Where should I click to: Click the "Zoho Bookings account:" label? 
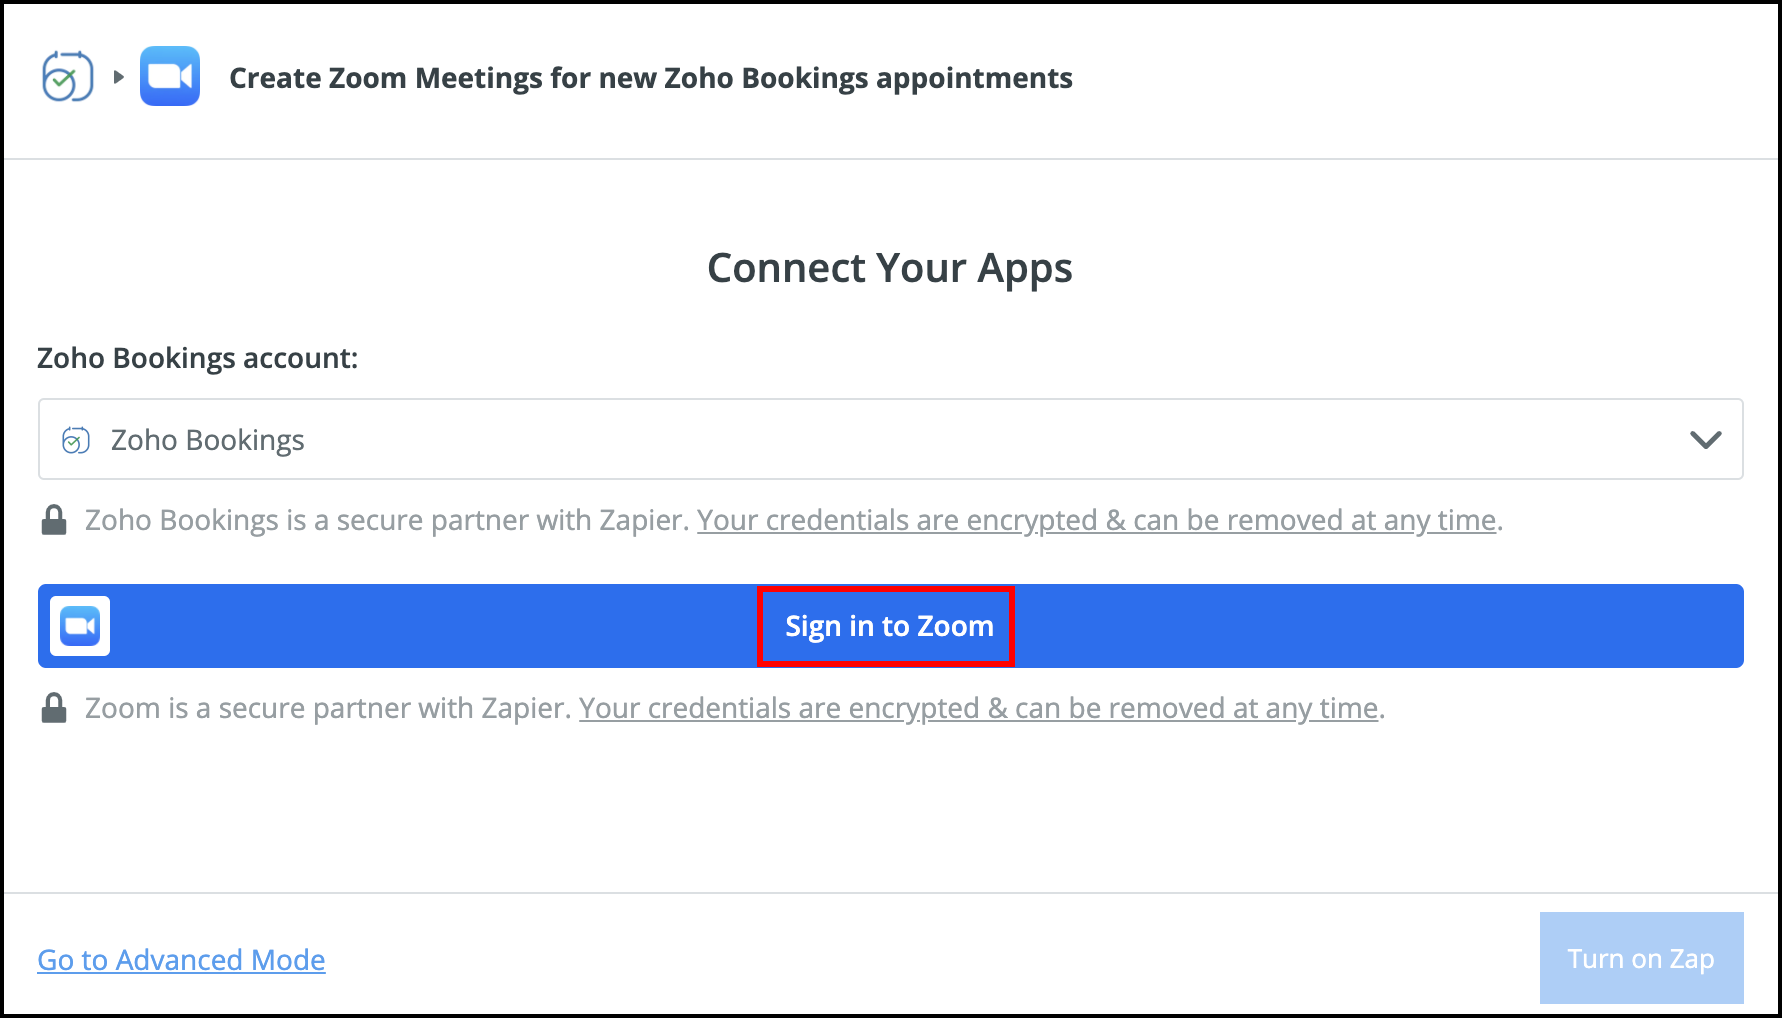197,358
